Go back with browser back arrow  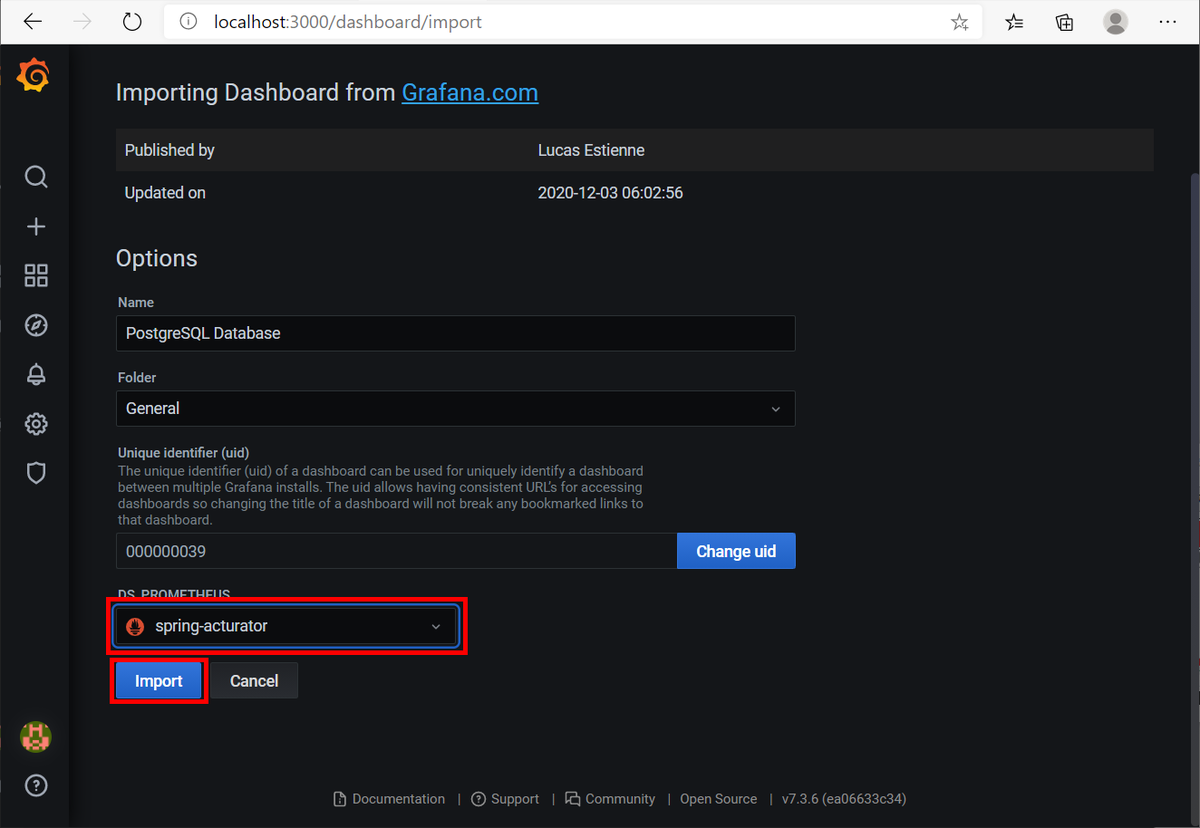pyautogui.click(x=33, y=22)
